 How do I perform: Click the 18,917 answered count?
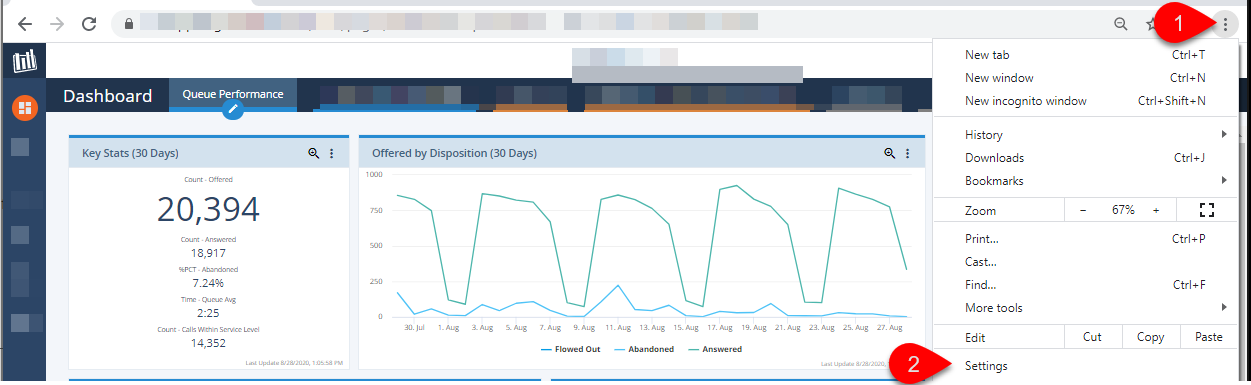[x=208, y=254]
